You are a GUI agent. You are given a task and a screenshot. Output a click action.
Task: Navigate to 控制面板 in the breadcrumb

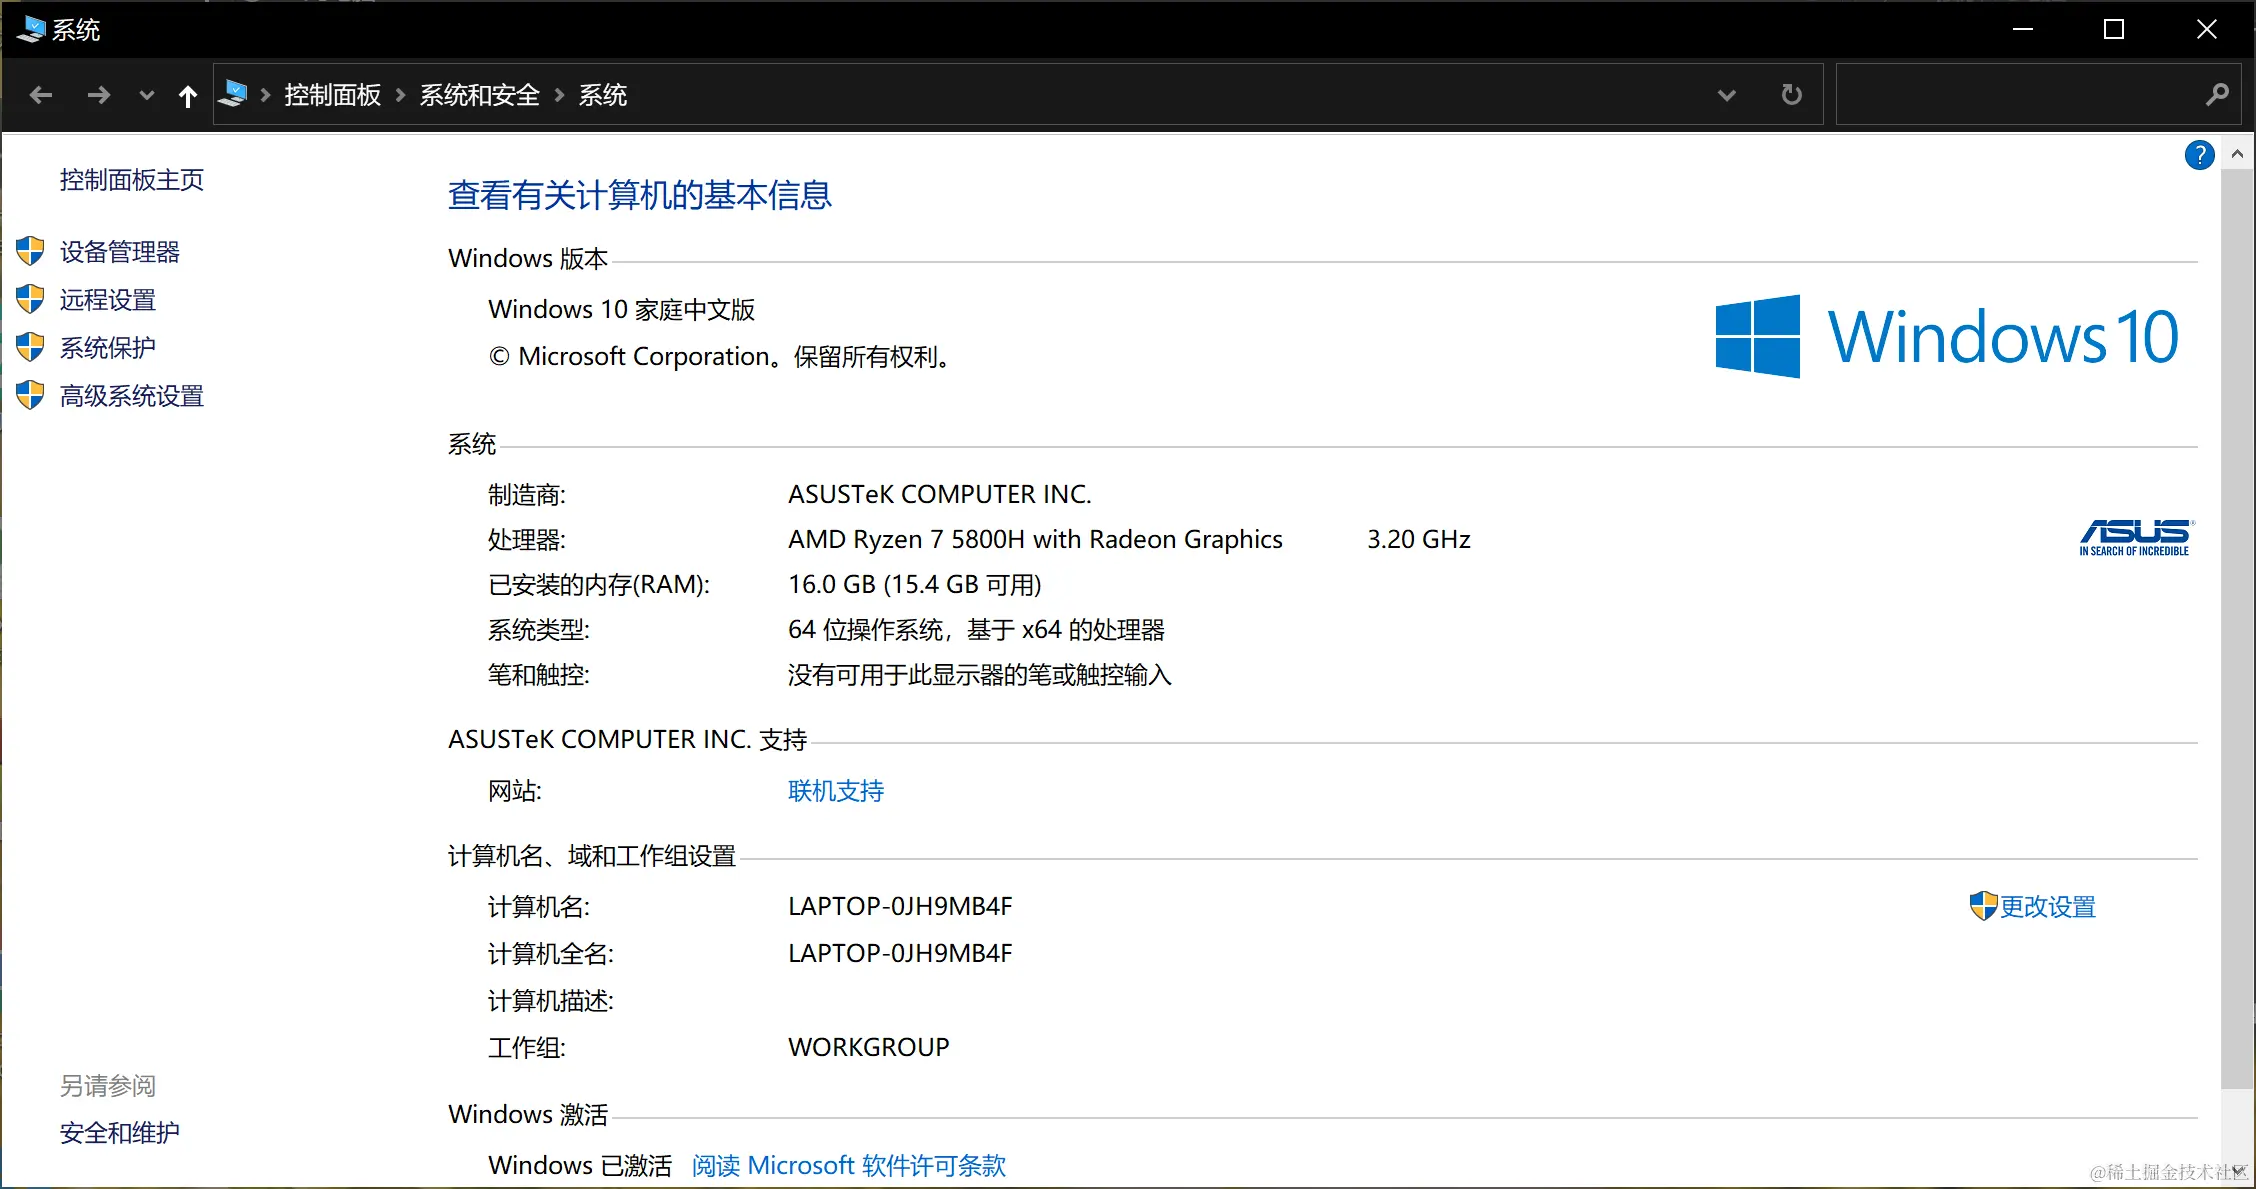point(331,94)
